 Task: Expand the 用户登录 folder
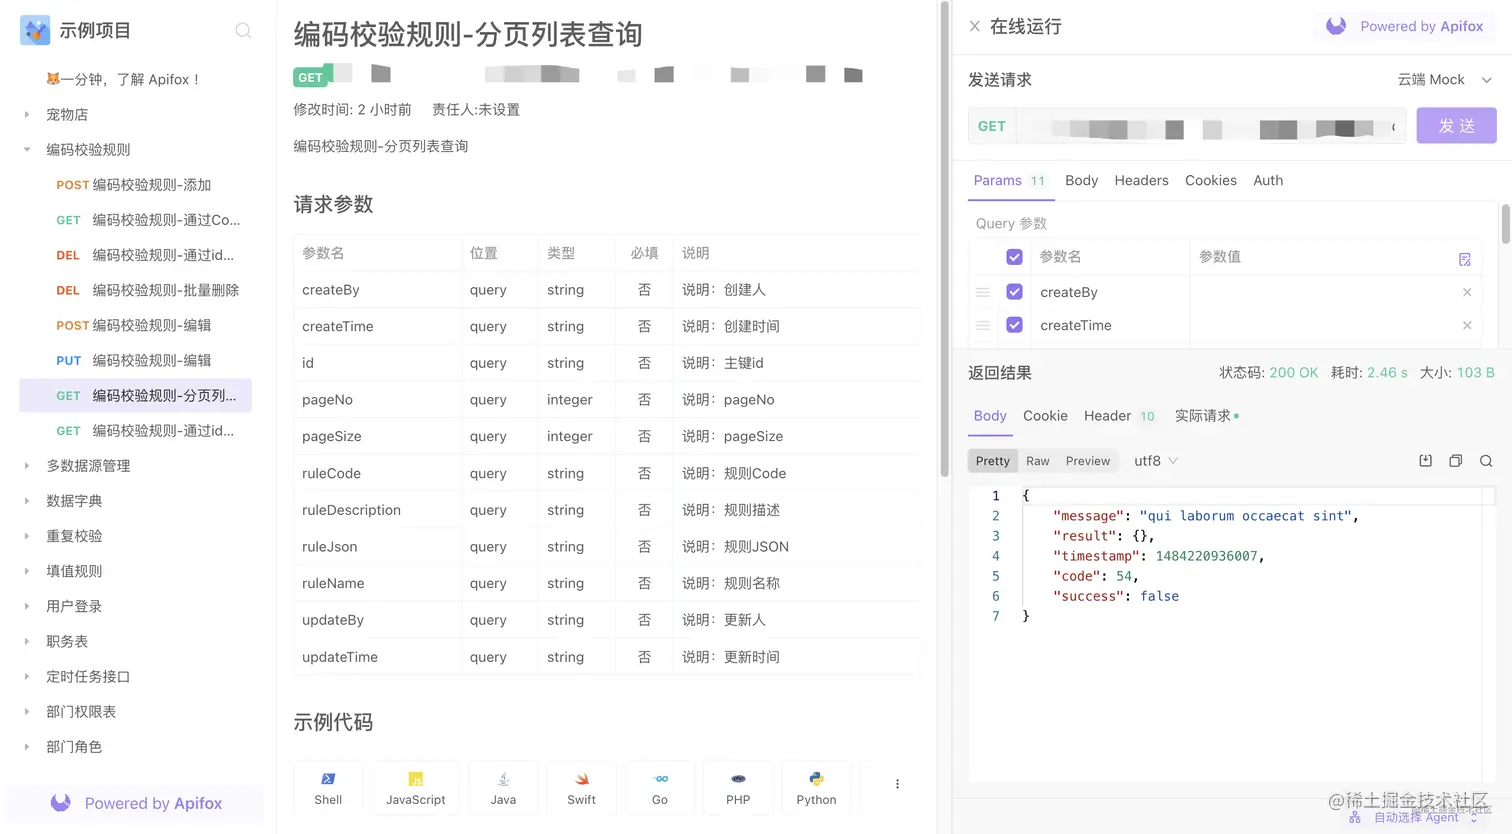click(x=27, y=606)
